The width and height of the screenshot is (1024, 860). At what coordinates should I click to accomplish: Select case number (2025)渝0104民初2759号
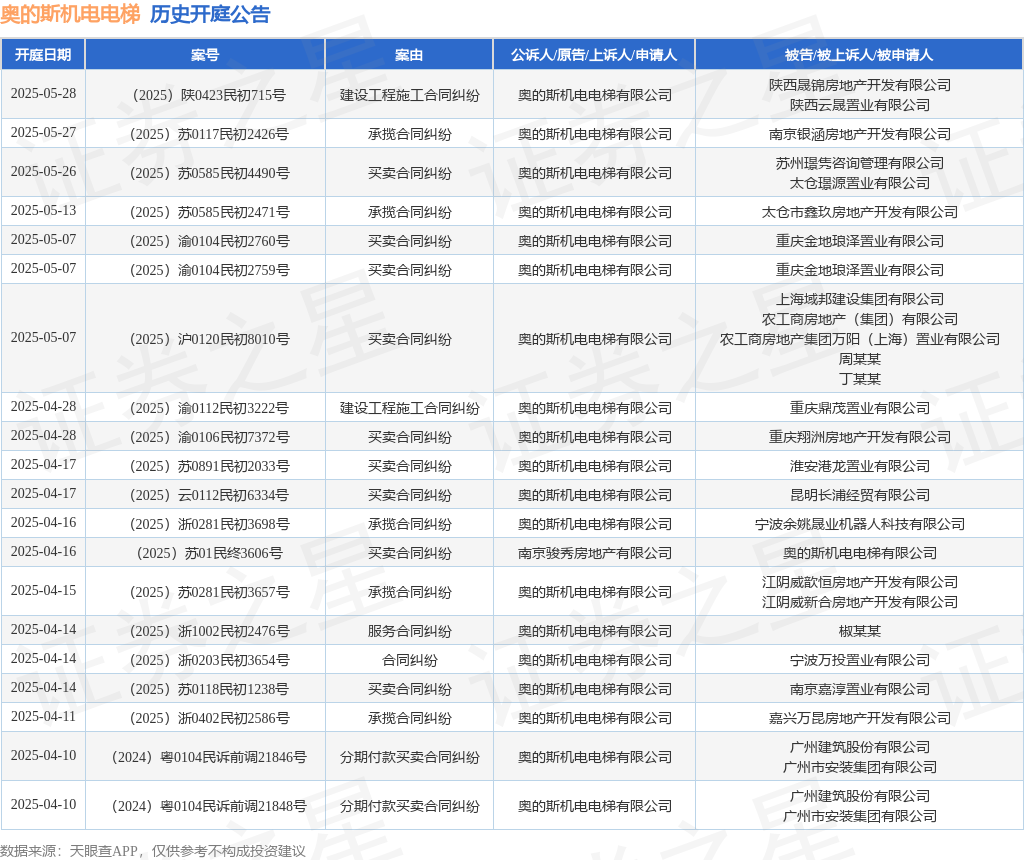(209, 270)
